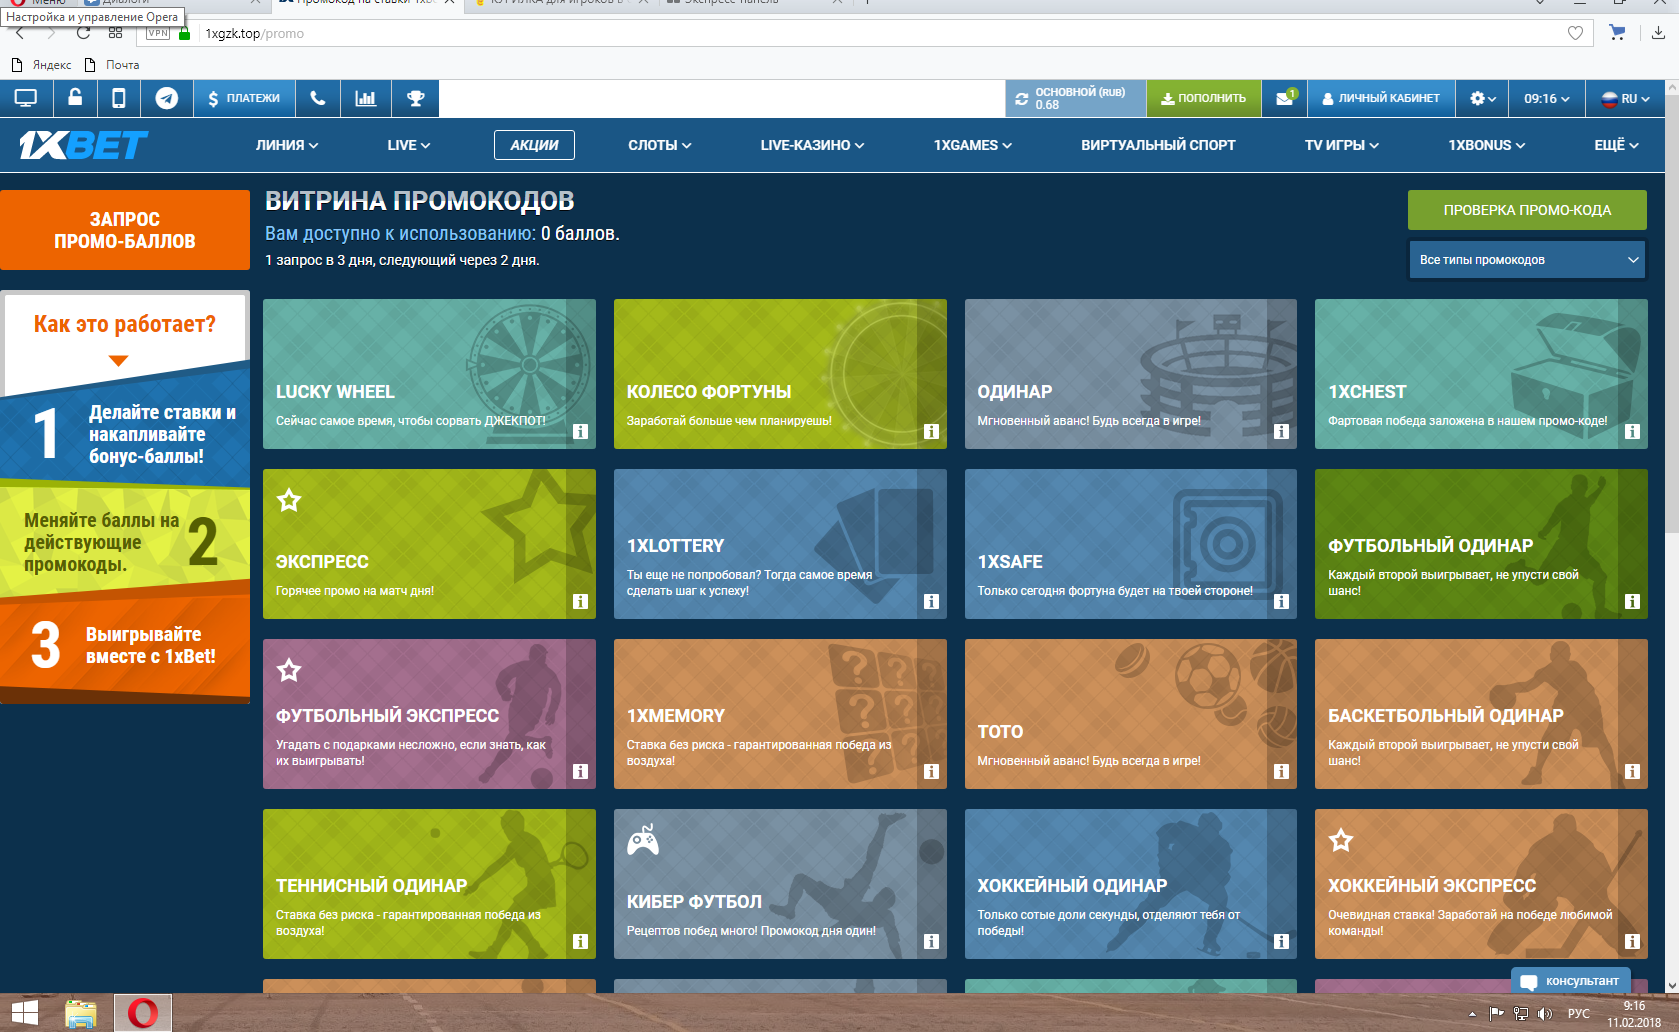The width and height of the screenshot is (1679, 1032).
Task: Show info for Футбольный Одинар promo
Action: tap(1632, 602)
